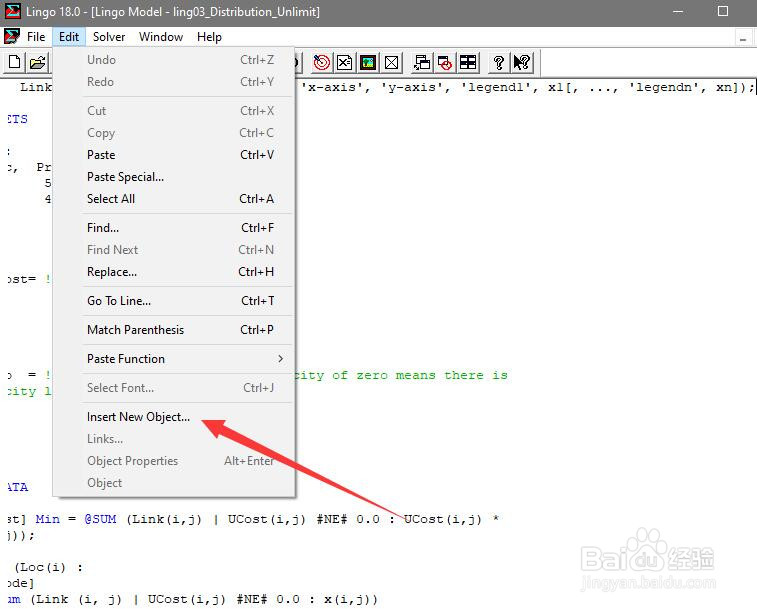757x609 pixels.
Task: Click the matrix Picture toolbar icon
Action: click(x=368, y=62)
